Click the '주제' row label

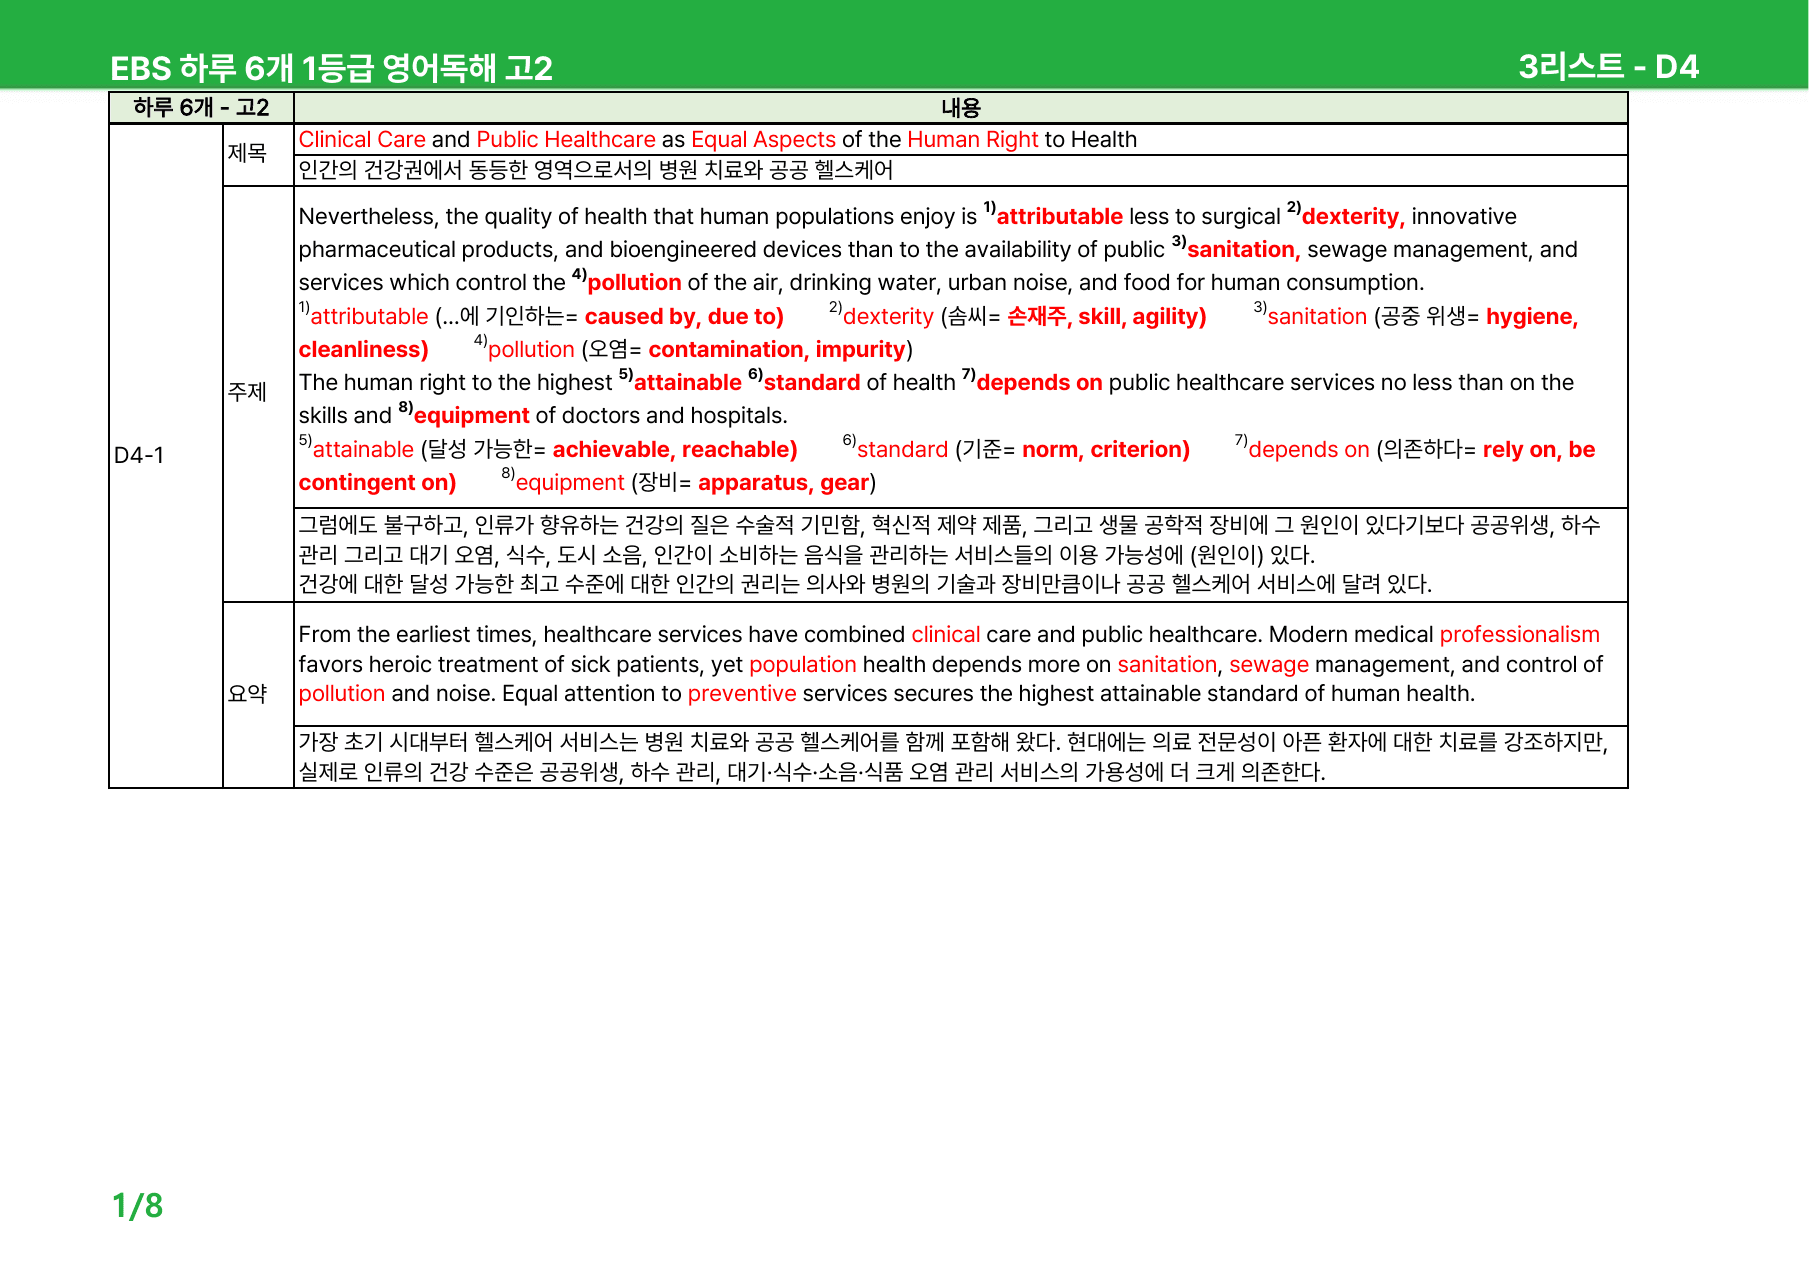247,392
